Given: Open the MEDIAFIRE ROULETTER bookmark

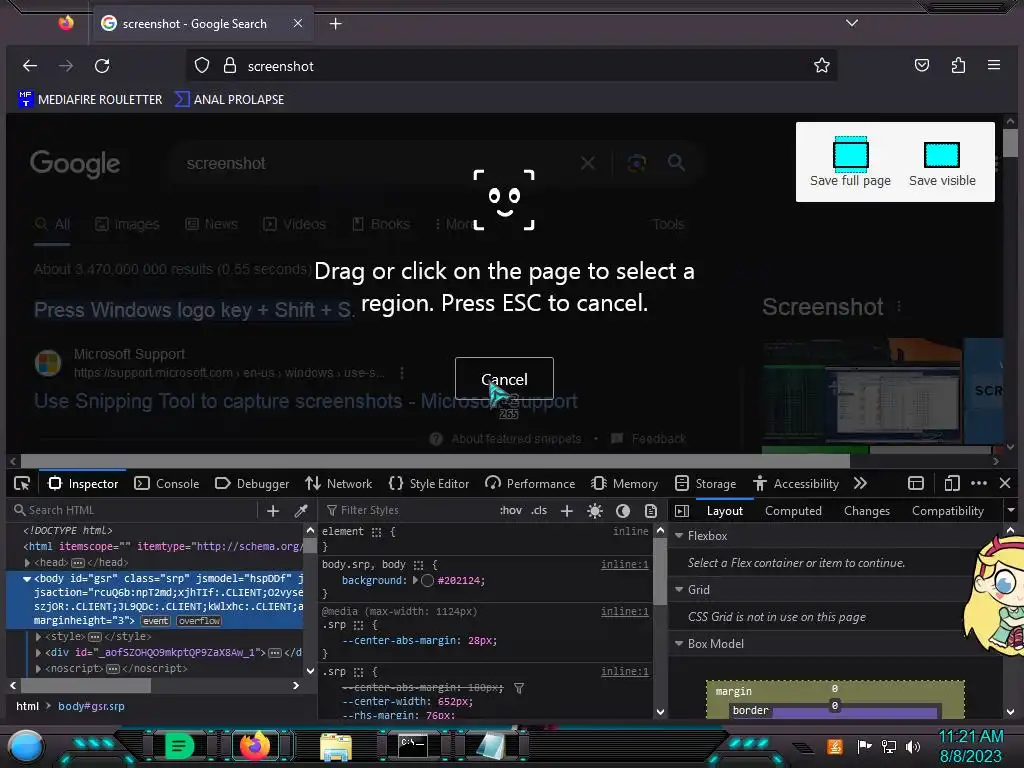Looking at the screenshot, I should 91,99.
